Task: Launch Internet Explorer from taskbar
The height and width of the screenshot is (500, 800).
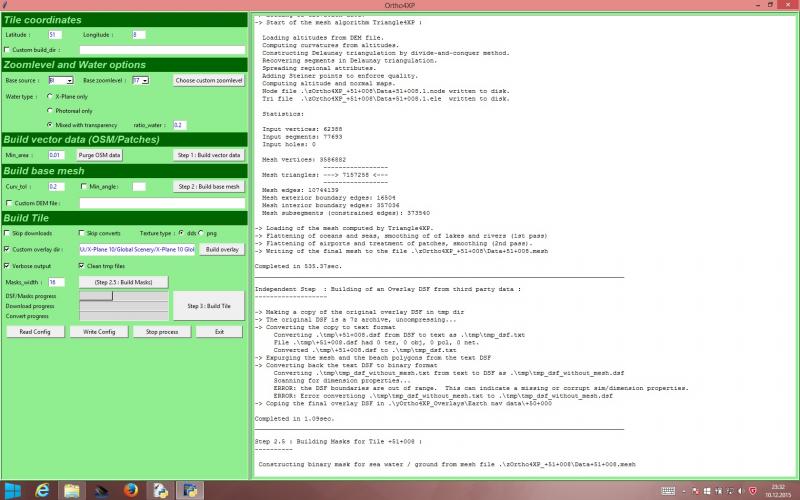Action: pyautogui.click(x=43, y=491)
